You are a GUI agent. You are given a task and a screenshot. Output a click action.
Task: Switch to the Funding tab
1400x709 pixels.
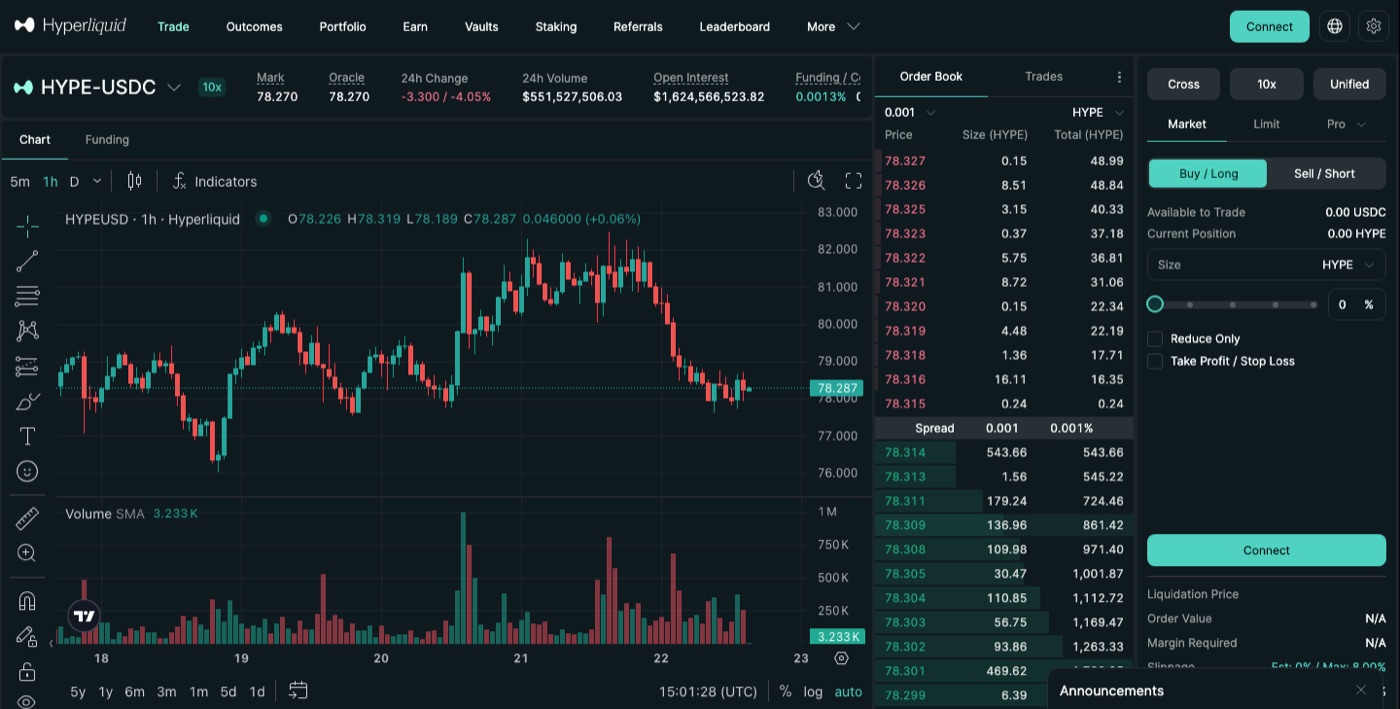click(x=107, y=139)
